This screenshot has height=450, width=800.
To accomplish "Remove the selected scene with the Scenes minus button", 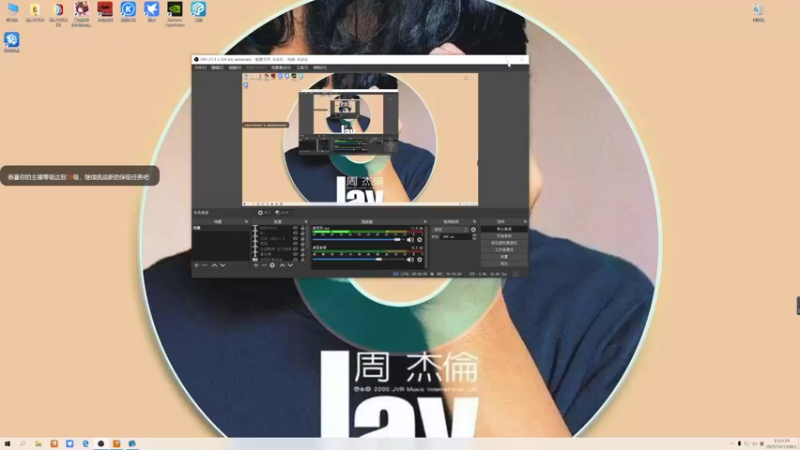I will point(205,265).
